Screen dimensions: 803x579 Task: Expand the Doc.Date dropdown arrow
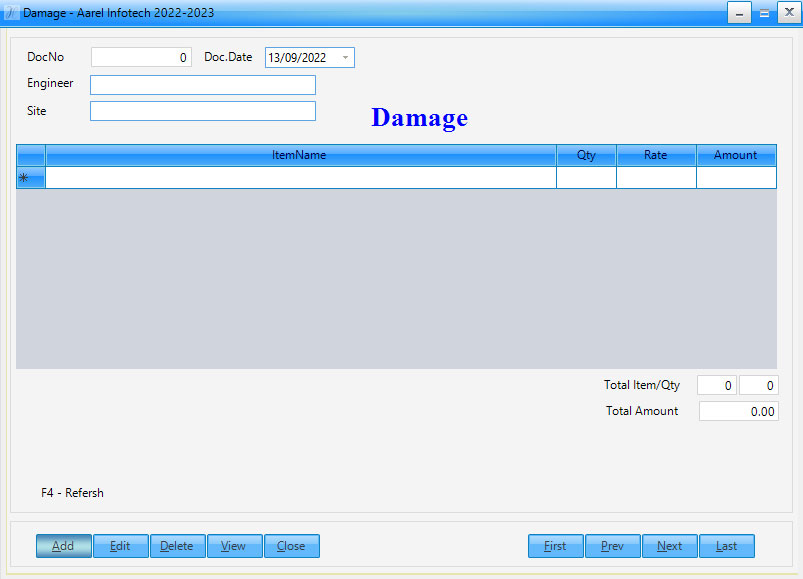tap(345, 58)
